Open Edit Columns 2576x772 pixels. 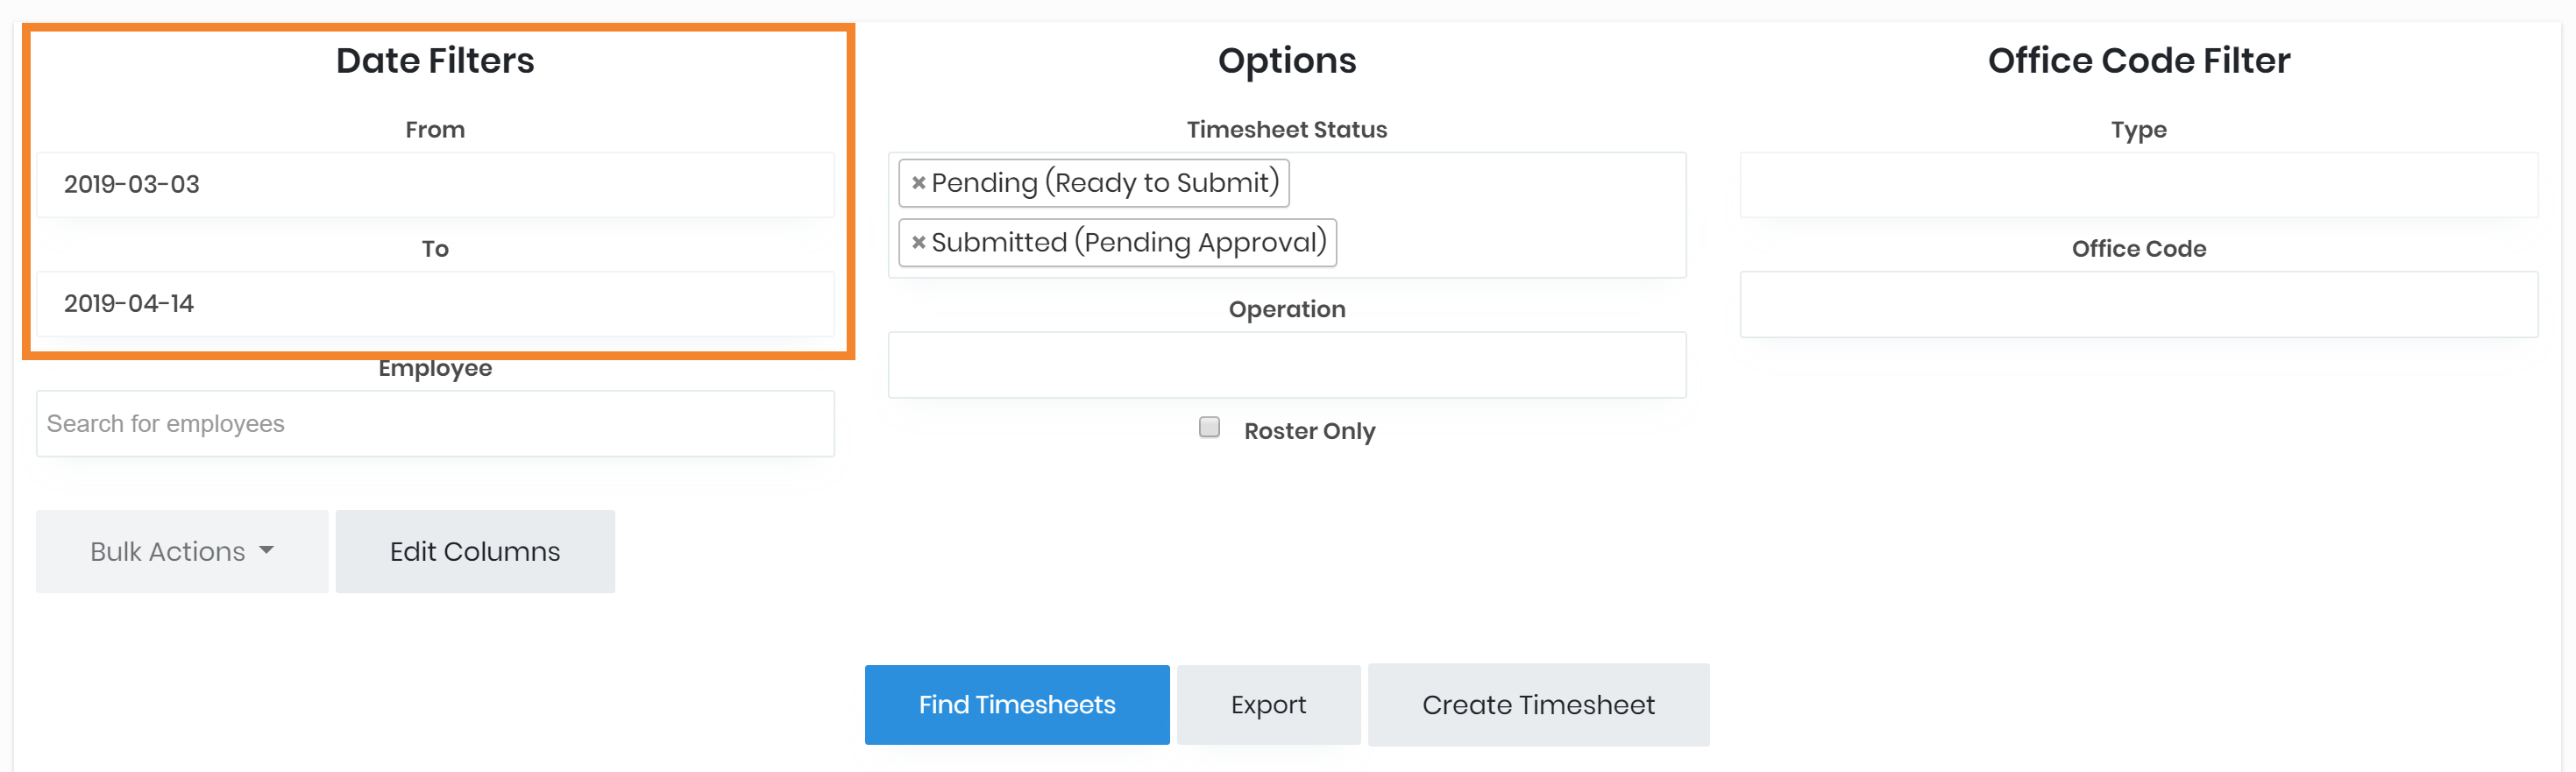click(x=474, y=551)
